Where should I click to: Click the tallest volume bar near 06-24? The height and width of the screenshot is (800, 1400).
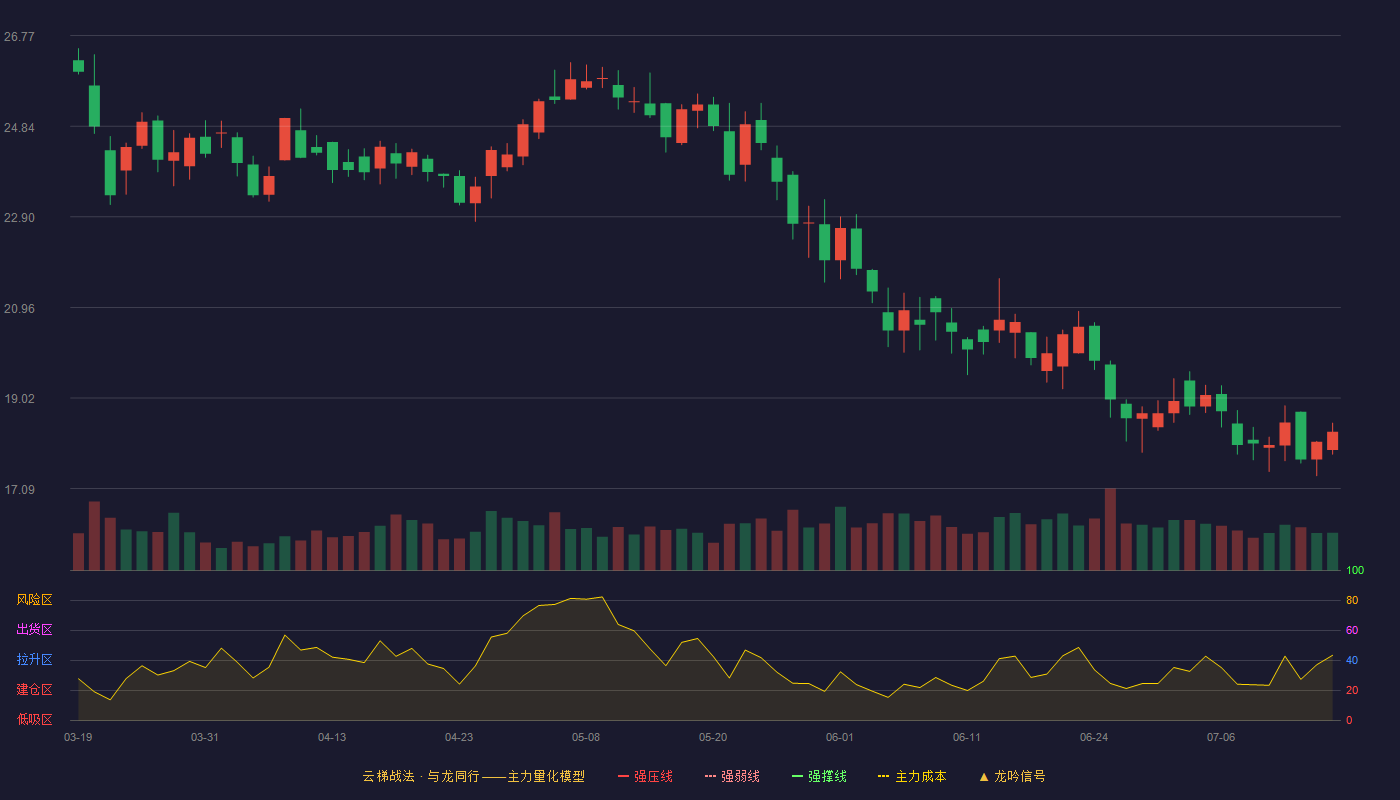pyautogui.click(x=1110, y=529)
